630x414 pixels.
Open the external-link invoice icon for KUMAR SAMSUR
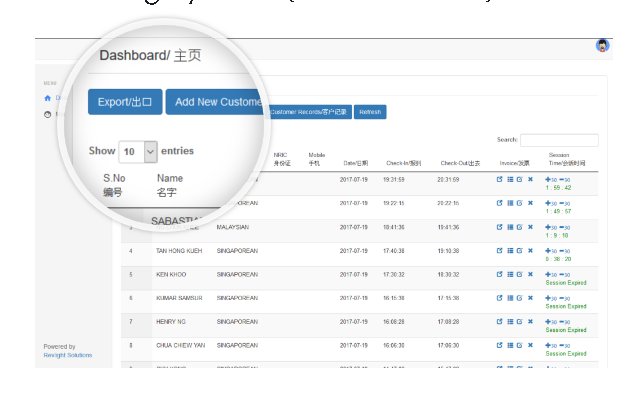[499, 298]
